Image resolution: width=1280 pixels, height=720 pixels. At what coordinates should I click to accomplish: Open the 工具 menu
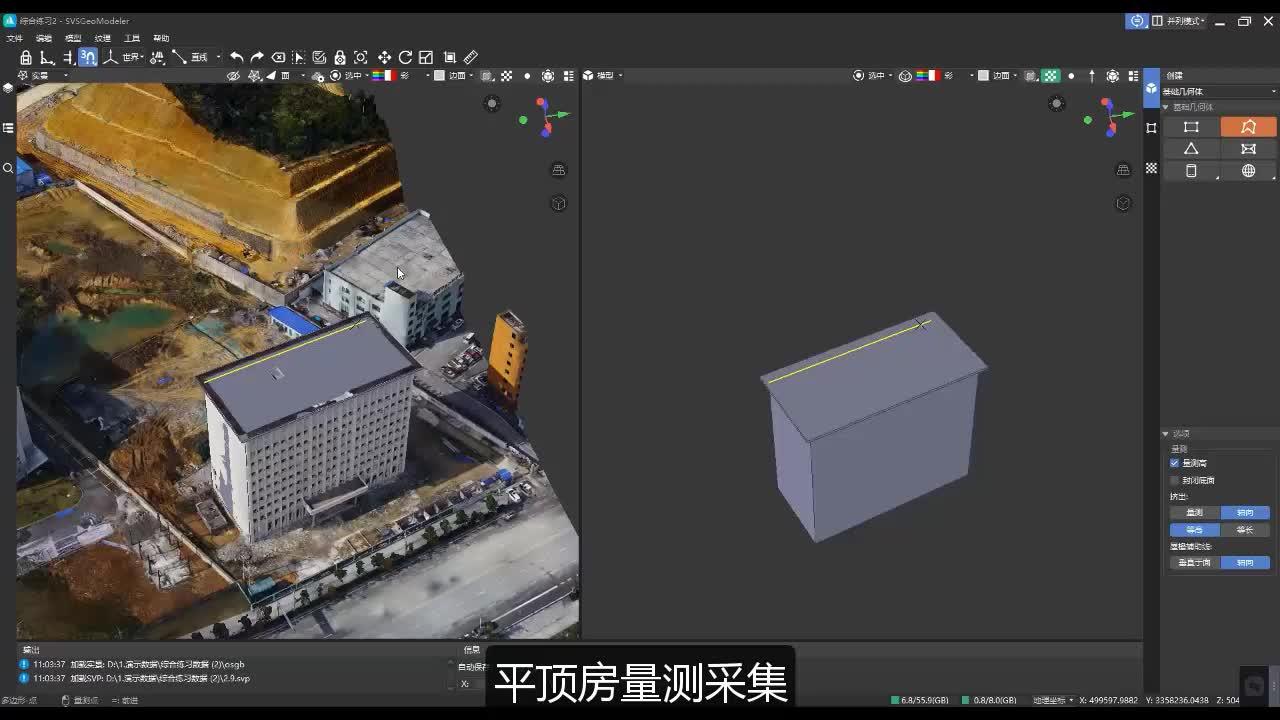click(133, 37)
